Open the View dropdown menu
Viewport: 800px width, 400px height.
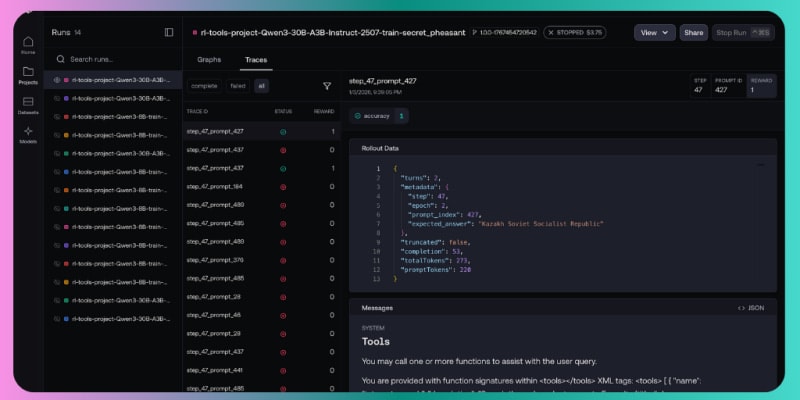coord(655,33)
